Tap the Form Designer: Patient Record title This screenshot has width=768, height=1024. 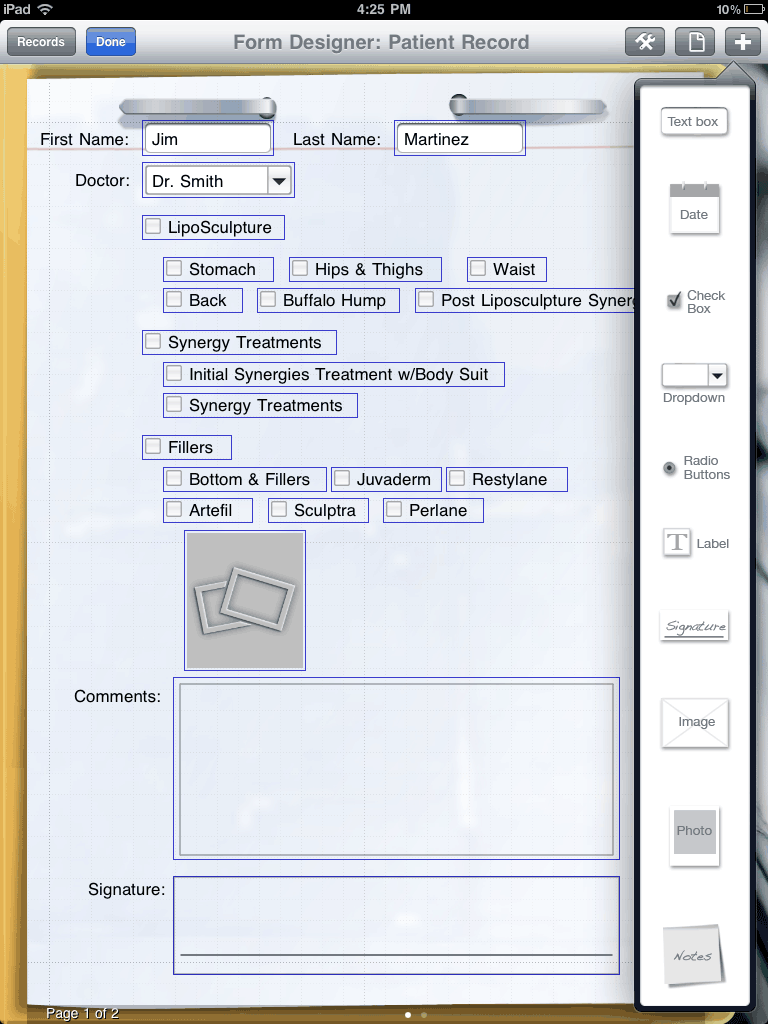pos(381,42)
